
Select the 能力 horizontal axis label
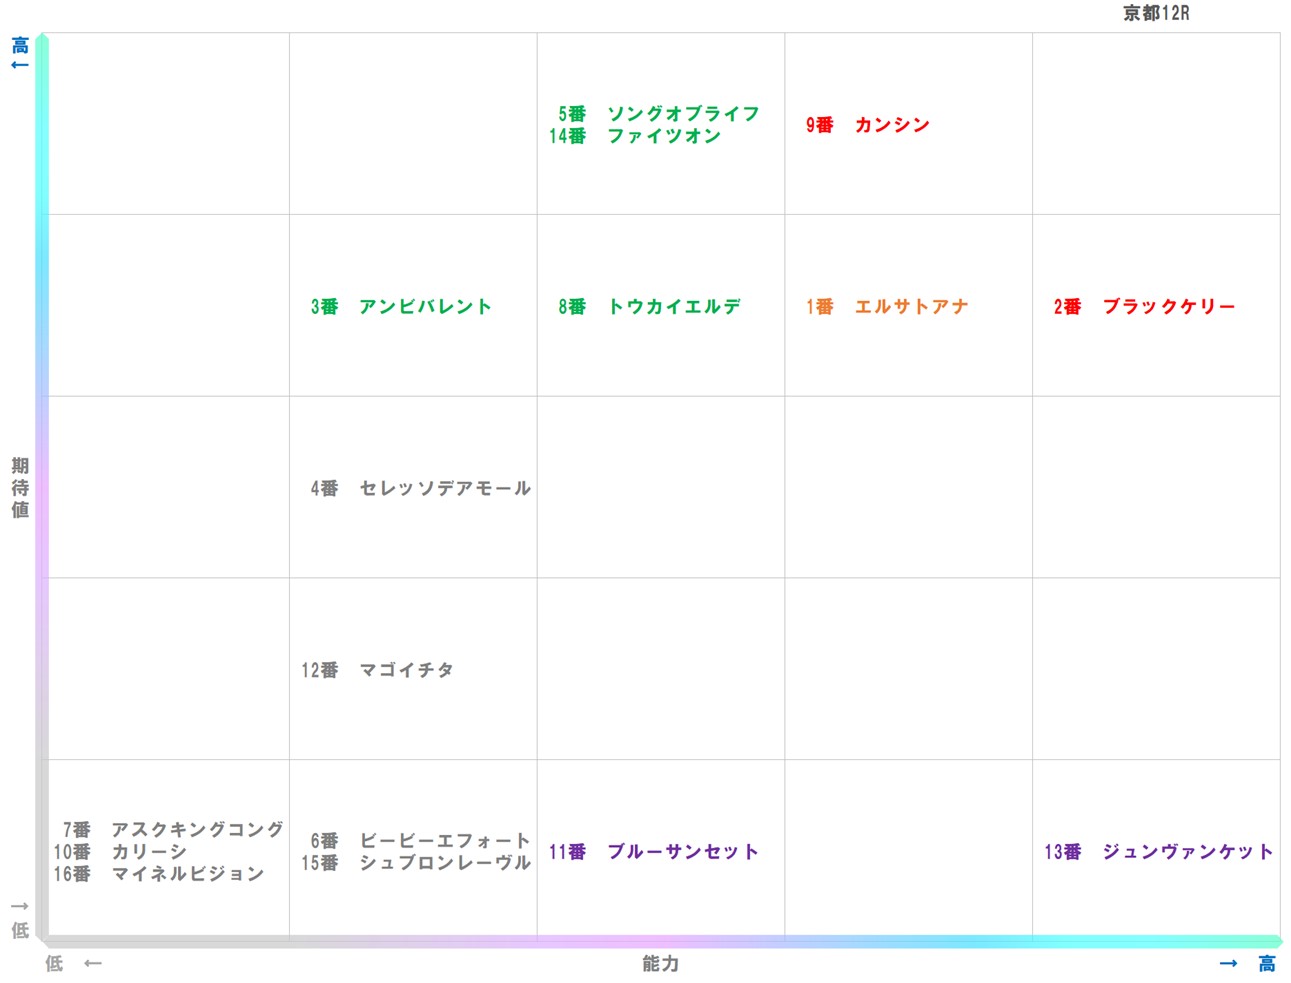click(x=660, y=964)
